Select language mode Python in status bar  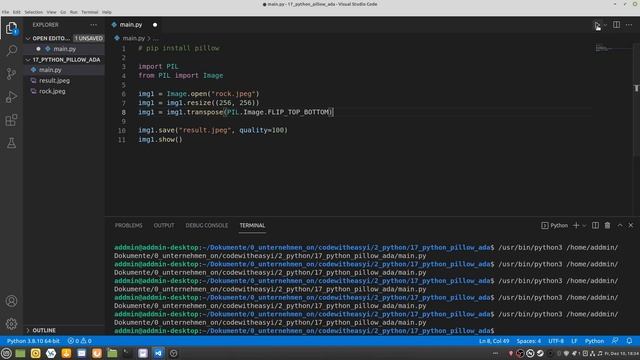[594, 341]
